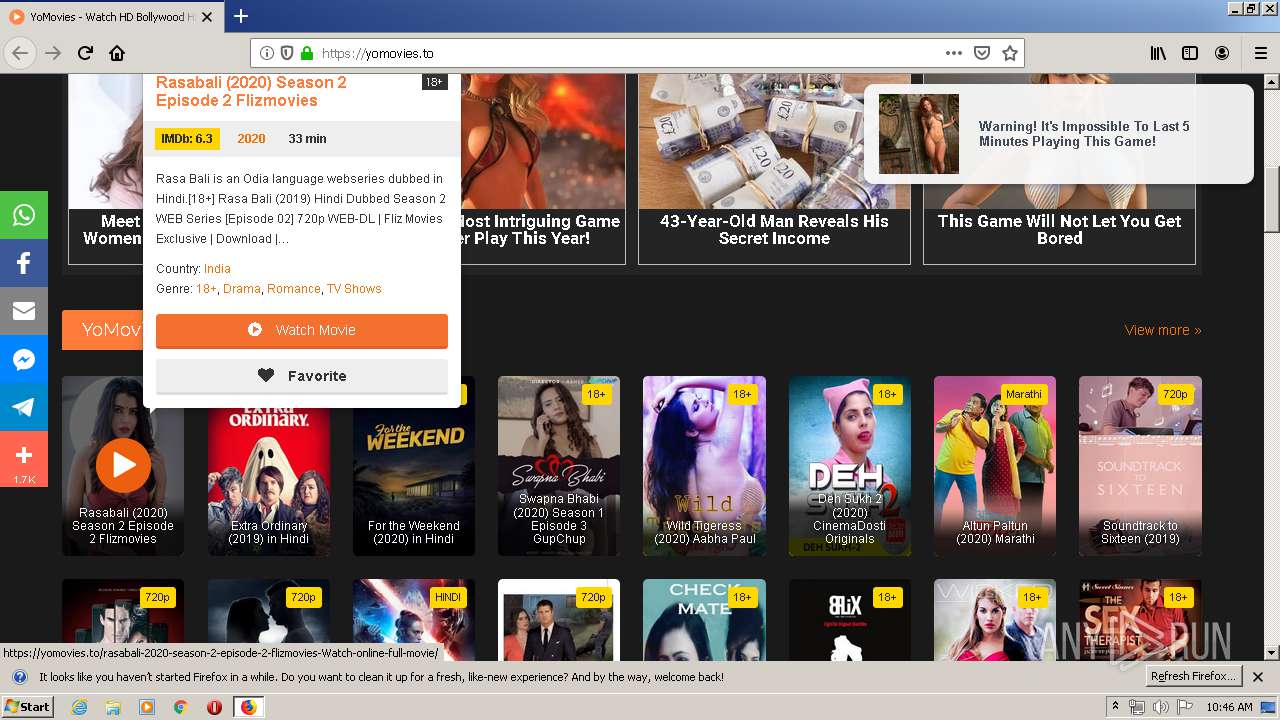
Task: Open For the Weekend (2020) poster
Action: (x=414, y=466)
